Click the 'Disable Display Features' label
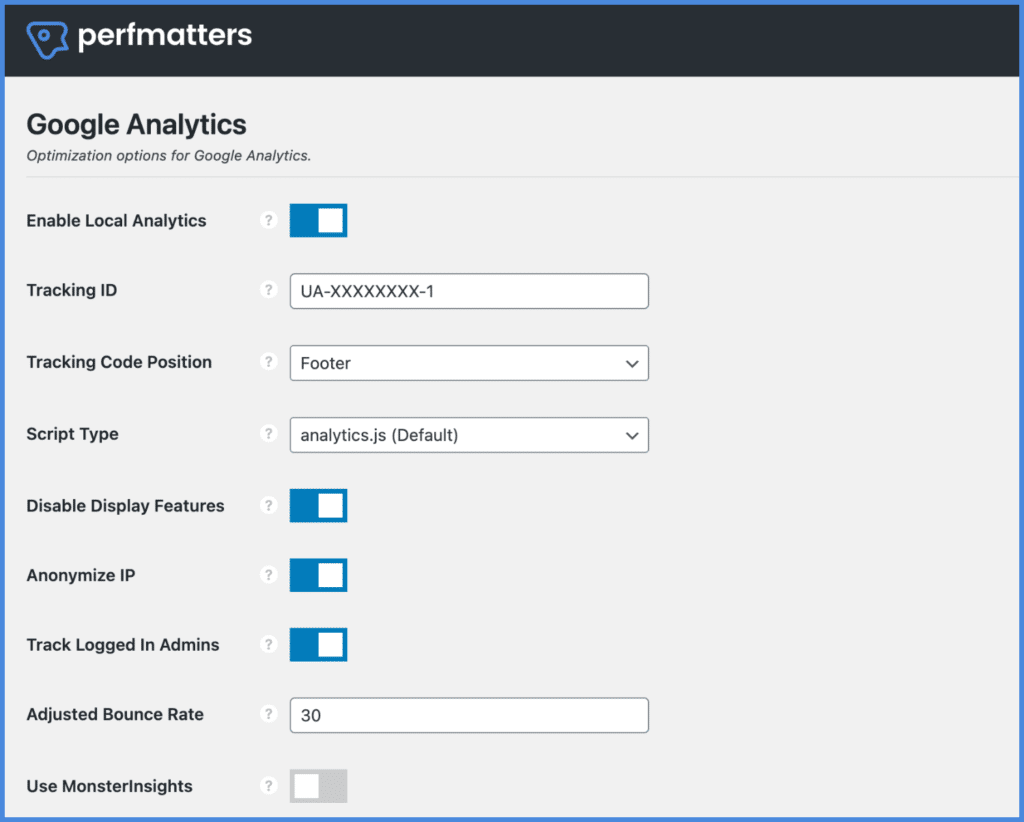The height and width of the screenshot is (822, 1024). (x=125, y=506)
